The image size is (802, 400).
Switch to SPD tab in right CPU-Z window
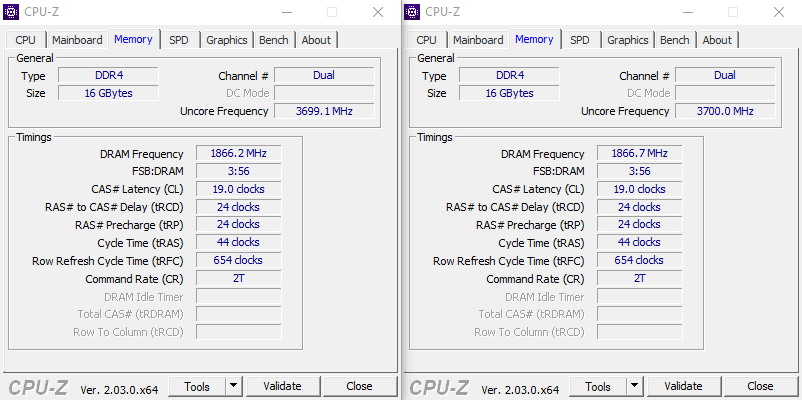(580, 40)
